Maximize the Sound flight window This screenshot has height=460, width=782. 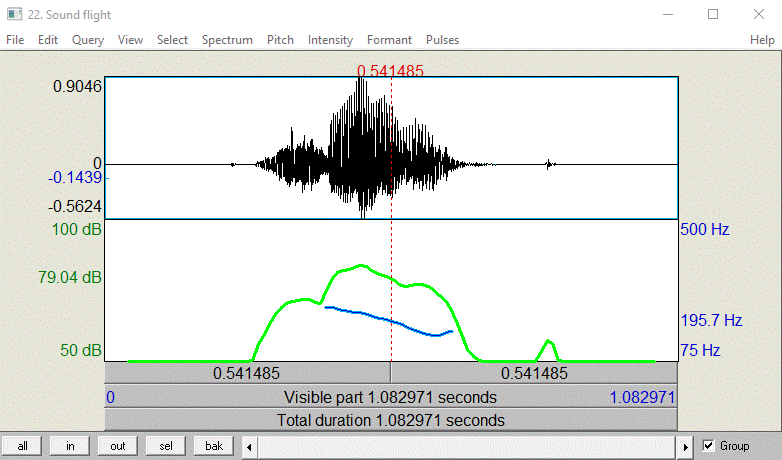(713, 14)
